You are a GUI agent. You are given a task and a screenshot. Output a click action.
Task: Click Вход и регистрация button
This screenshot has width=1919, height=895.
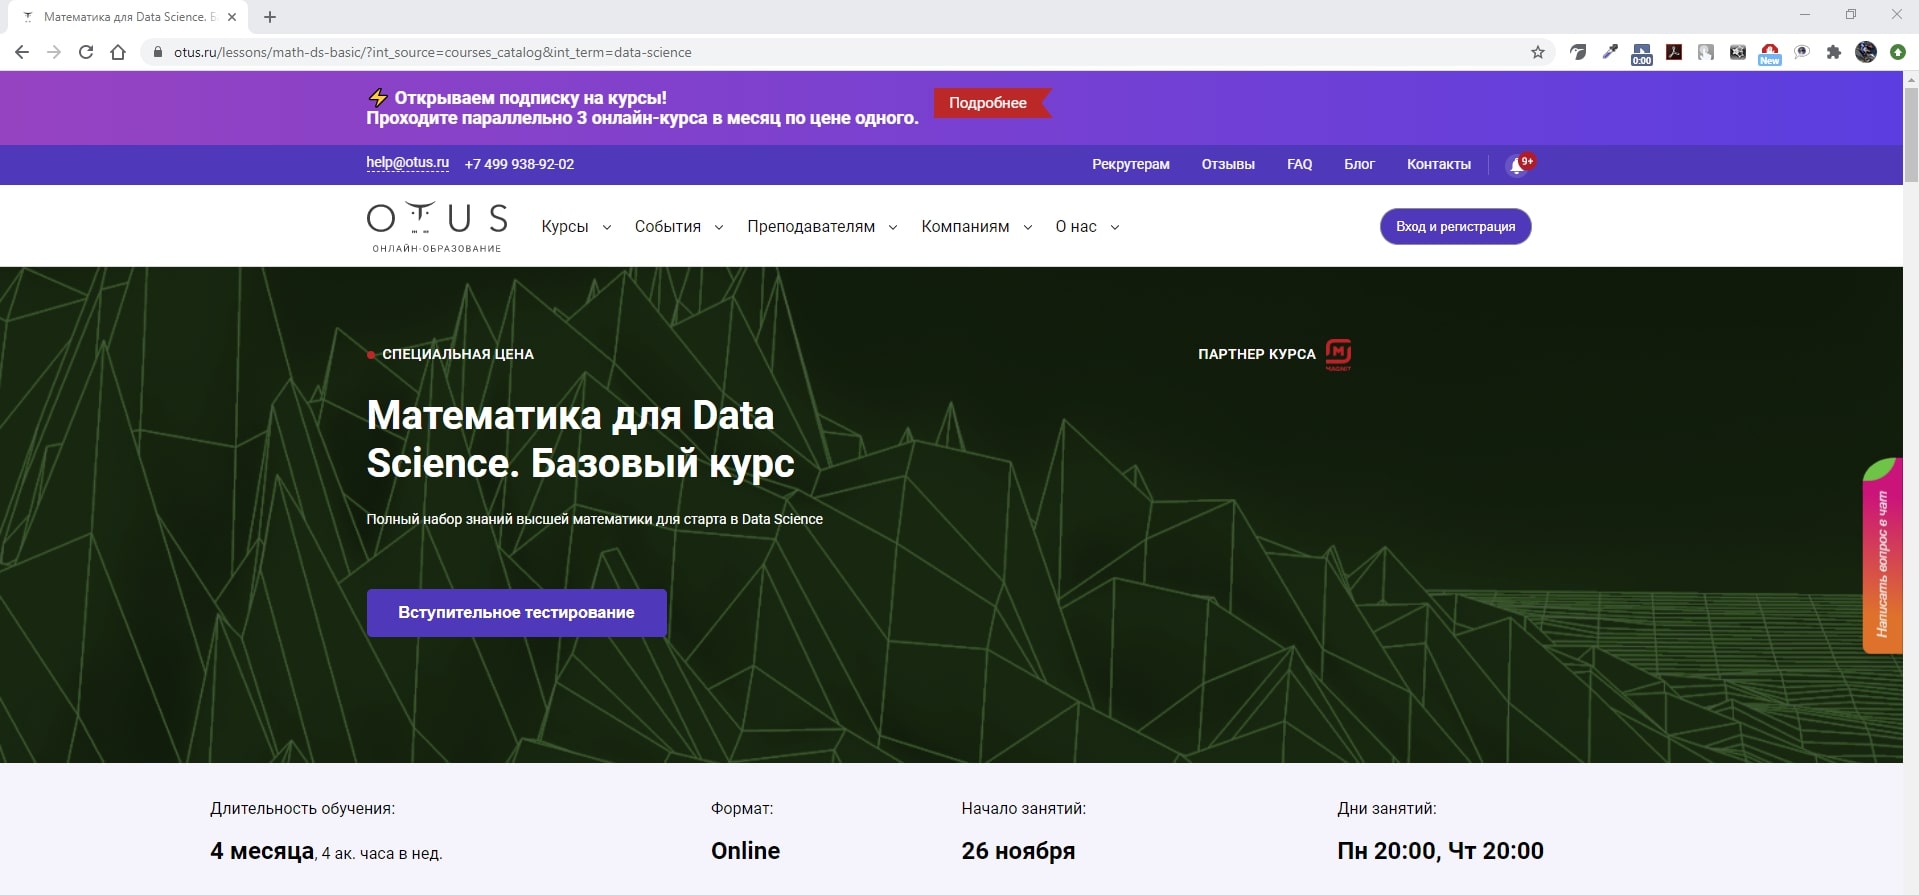1456,226
